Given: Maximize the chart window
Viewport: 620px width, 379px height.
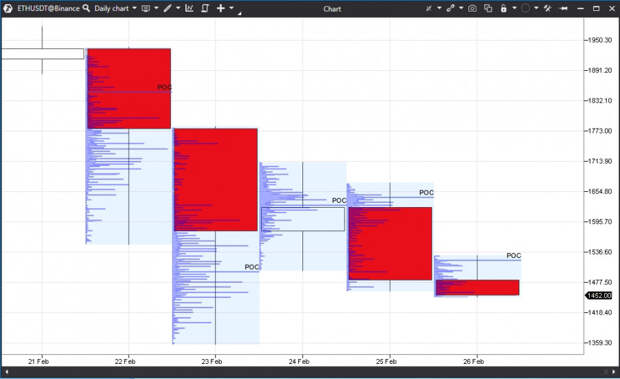Looking at the screenshot, I should tap(596, 8).
